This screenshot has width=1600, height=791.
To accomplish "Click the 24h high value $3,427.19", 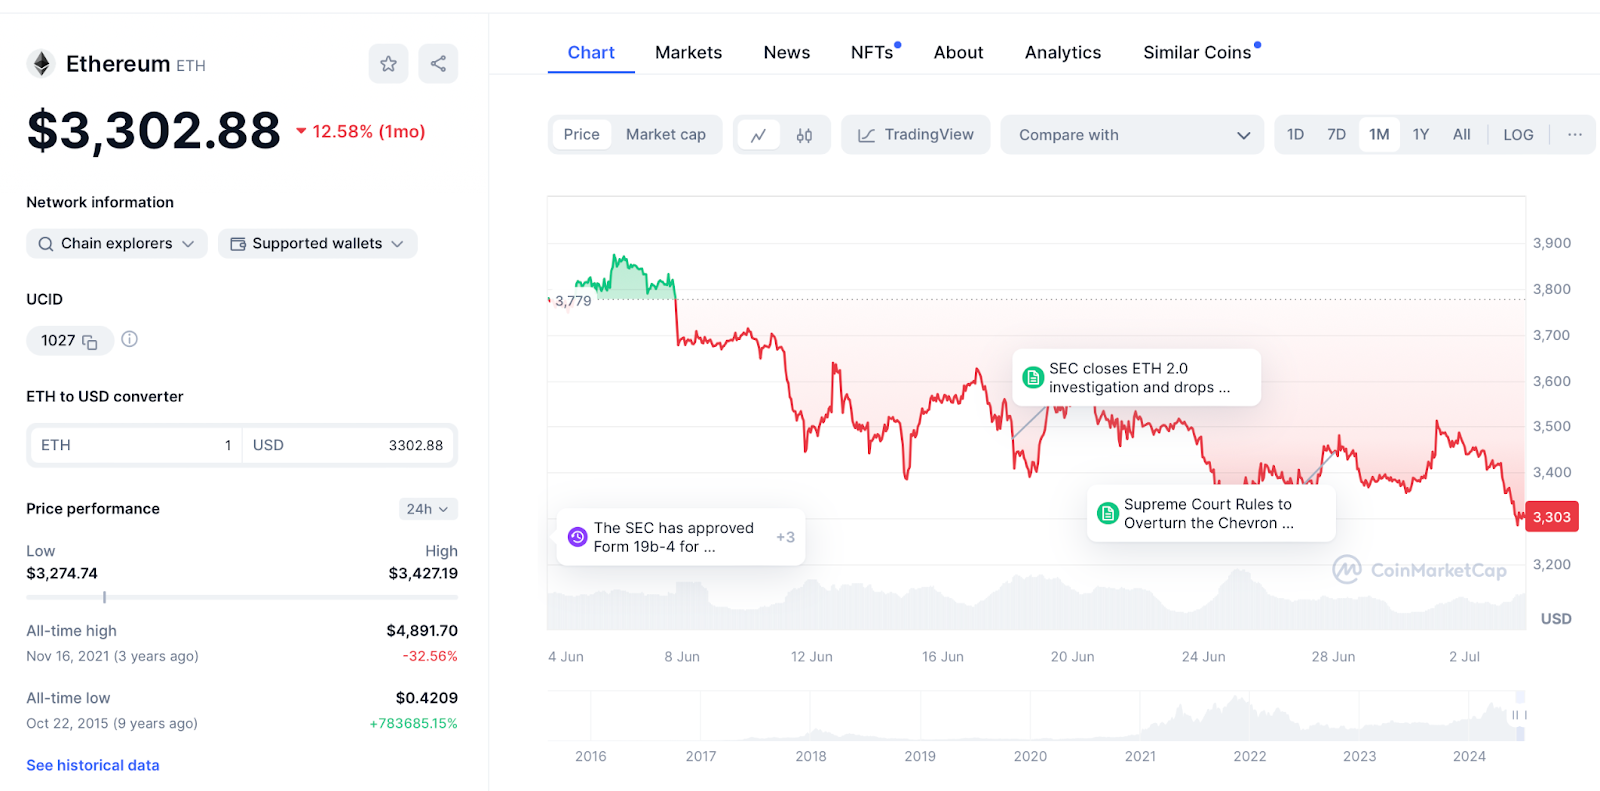I will tap(423, 574).
